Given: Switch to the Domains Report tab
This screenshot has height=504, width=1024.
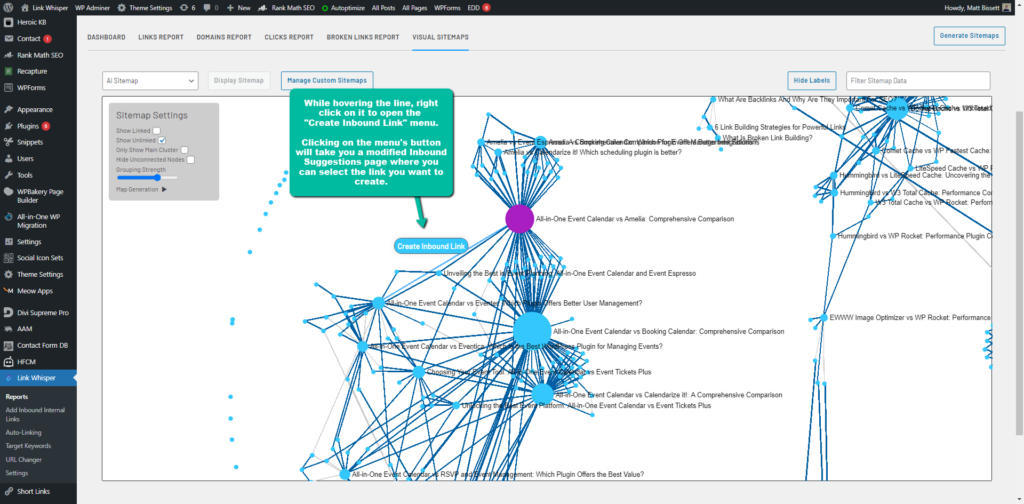Looking at the screenshot, I should 224,37.
